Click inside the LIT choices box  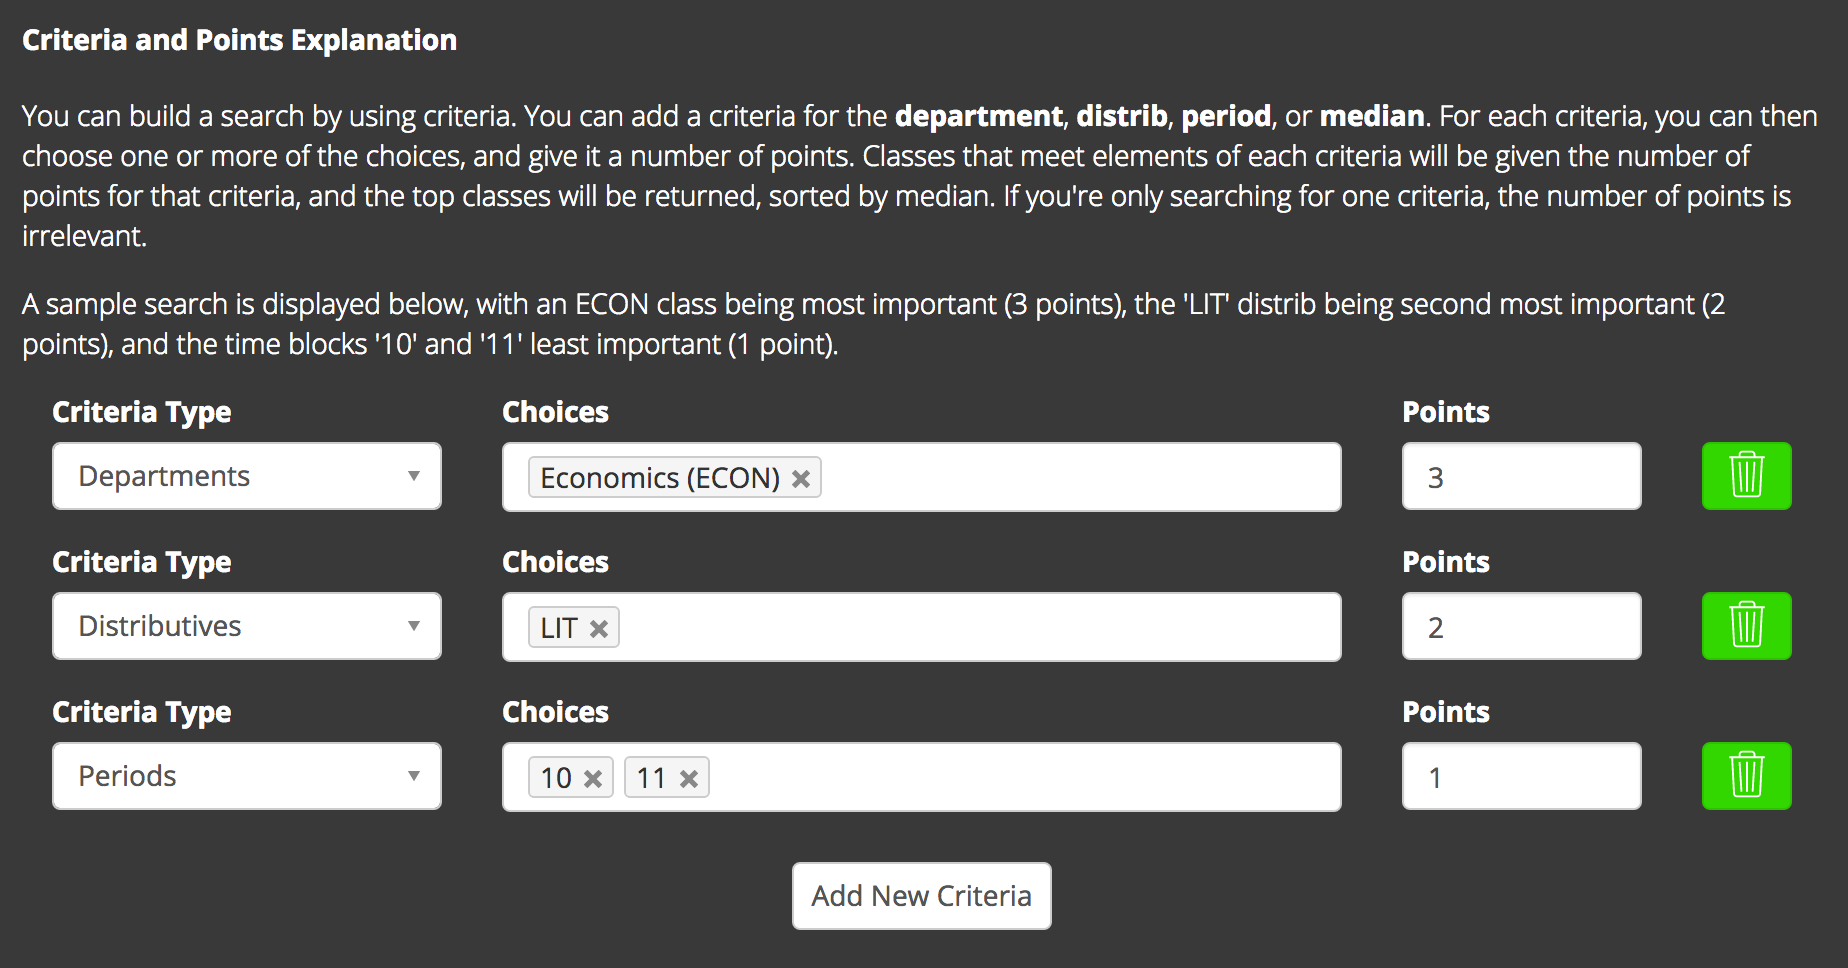tap(980, 627)
